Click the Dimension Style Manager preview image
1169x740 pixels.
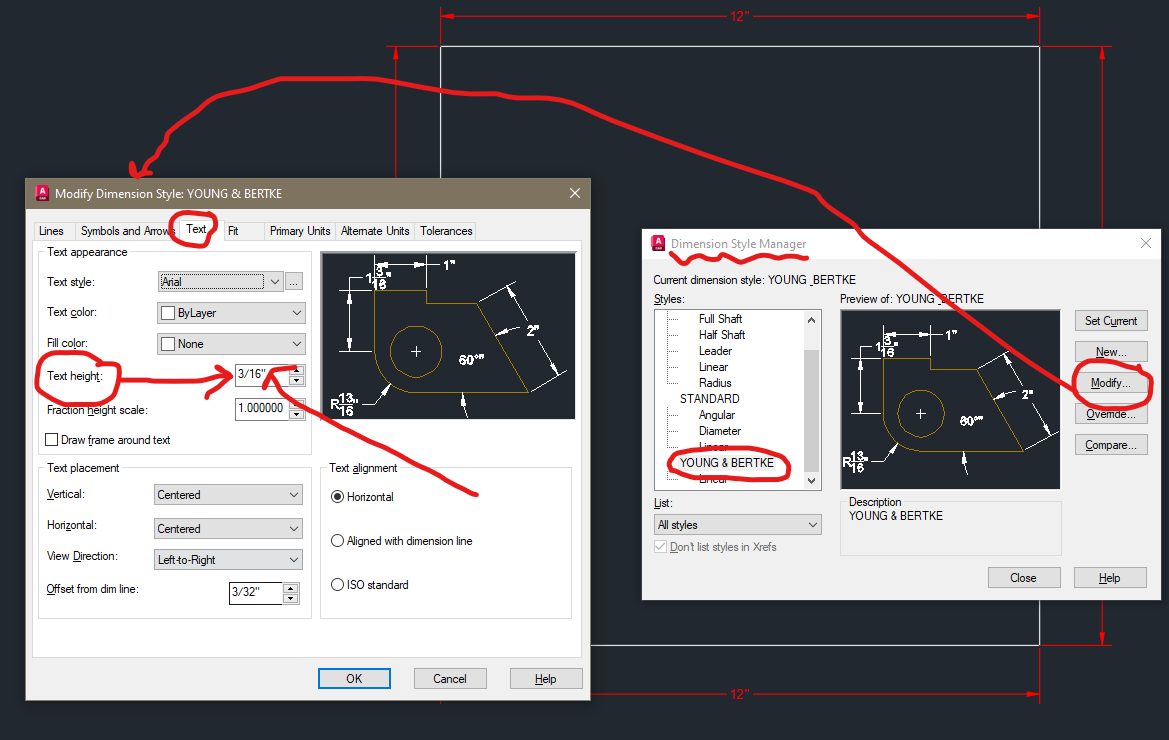point(951,400)
